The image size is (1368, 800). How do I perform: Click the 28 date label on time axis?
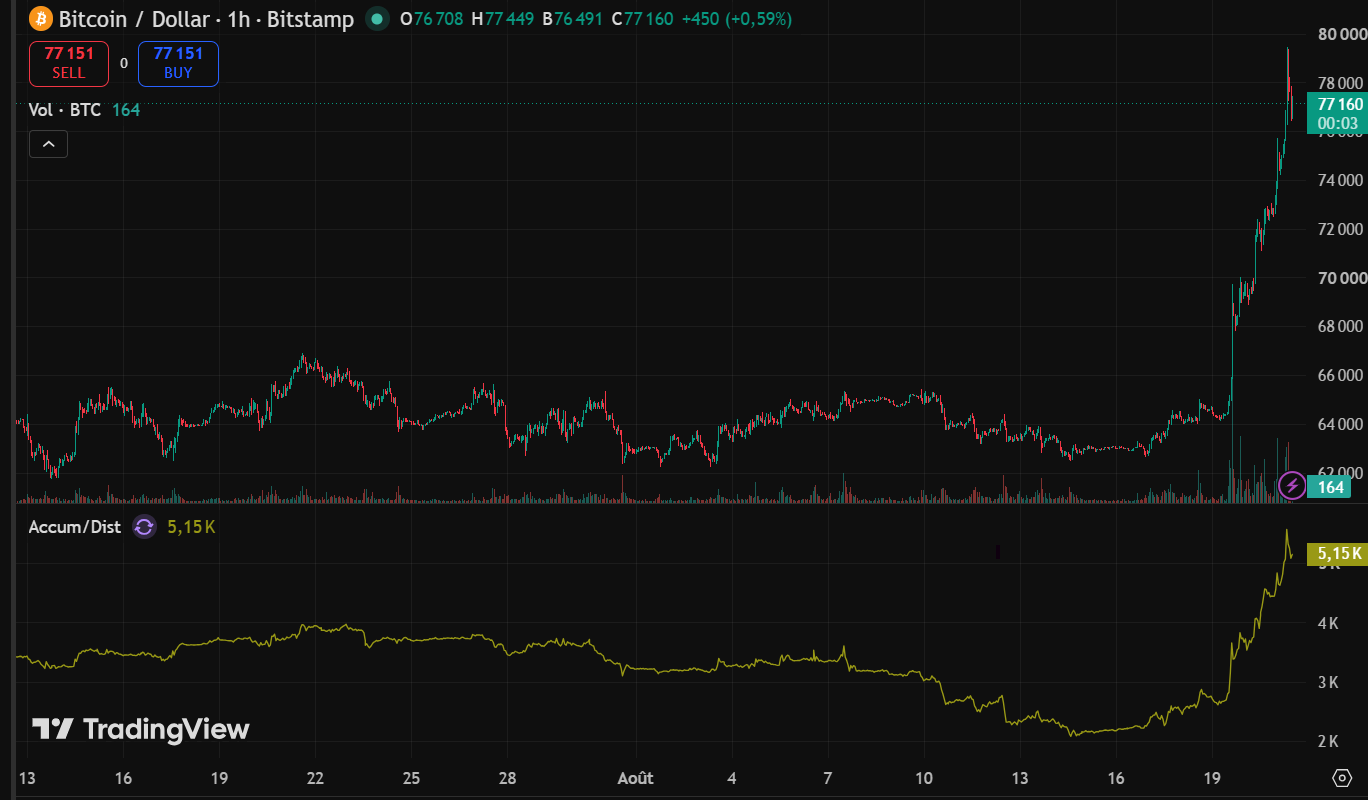507,778
